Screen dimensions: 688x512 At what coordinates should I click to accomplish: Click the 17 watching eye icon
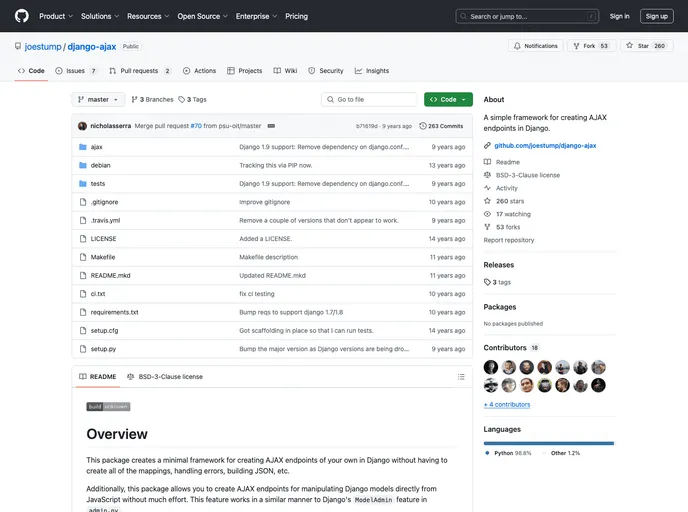(x=487, y=214)
